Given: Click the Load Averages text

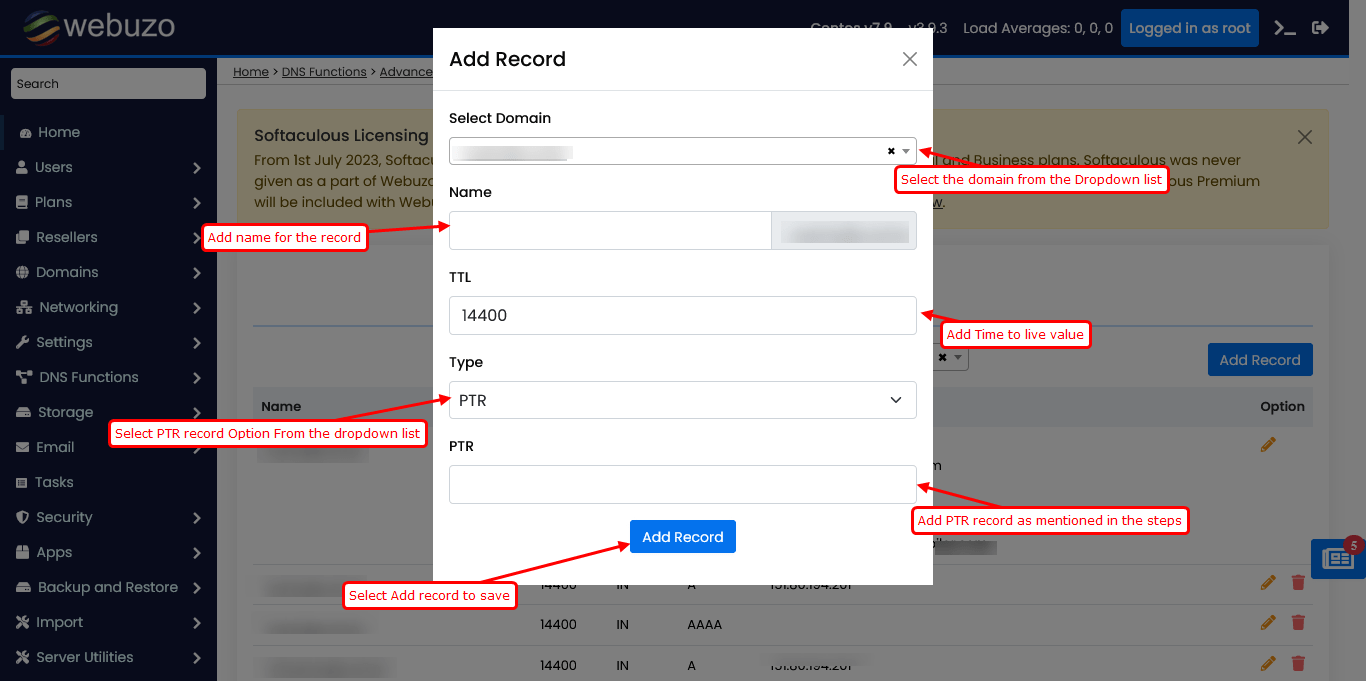Looking at the screenshot, I should coord(1038,28).
